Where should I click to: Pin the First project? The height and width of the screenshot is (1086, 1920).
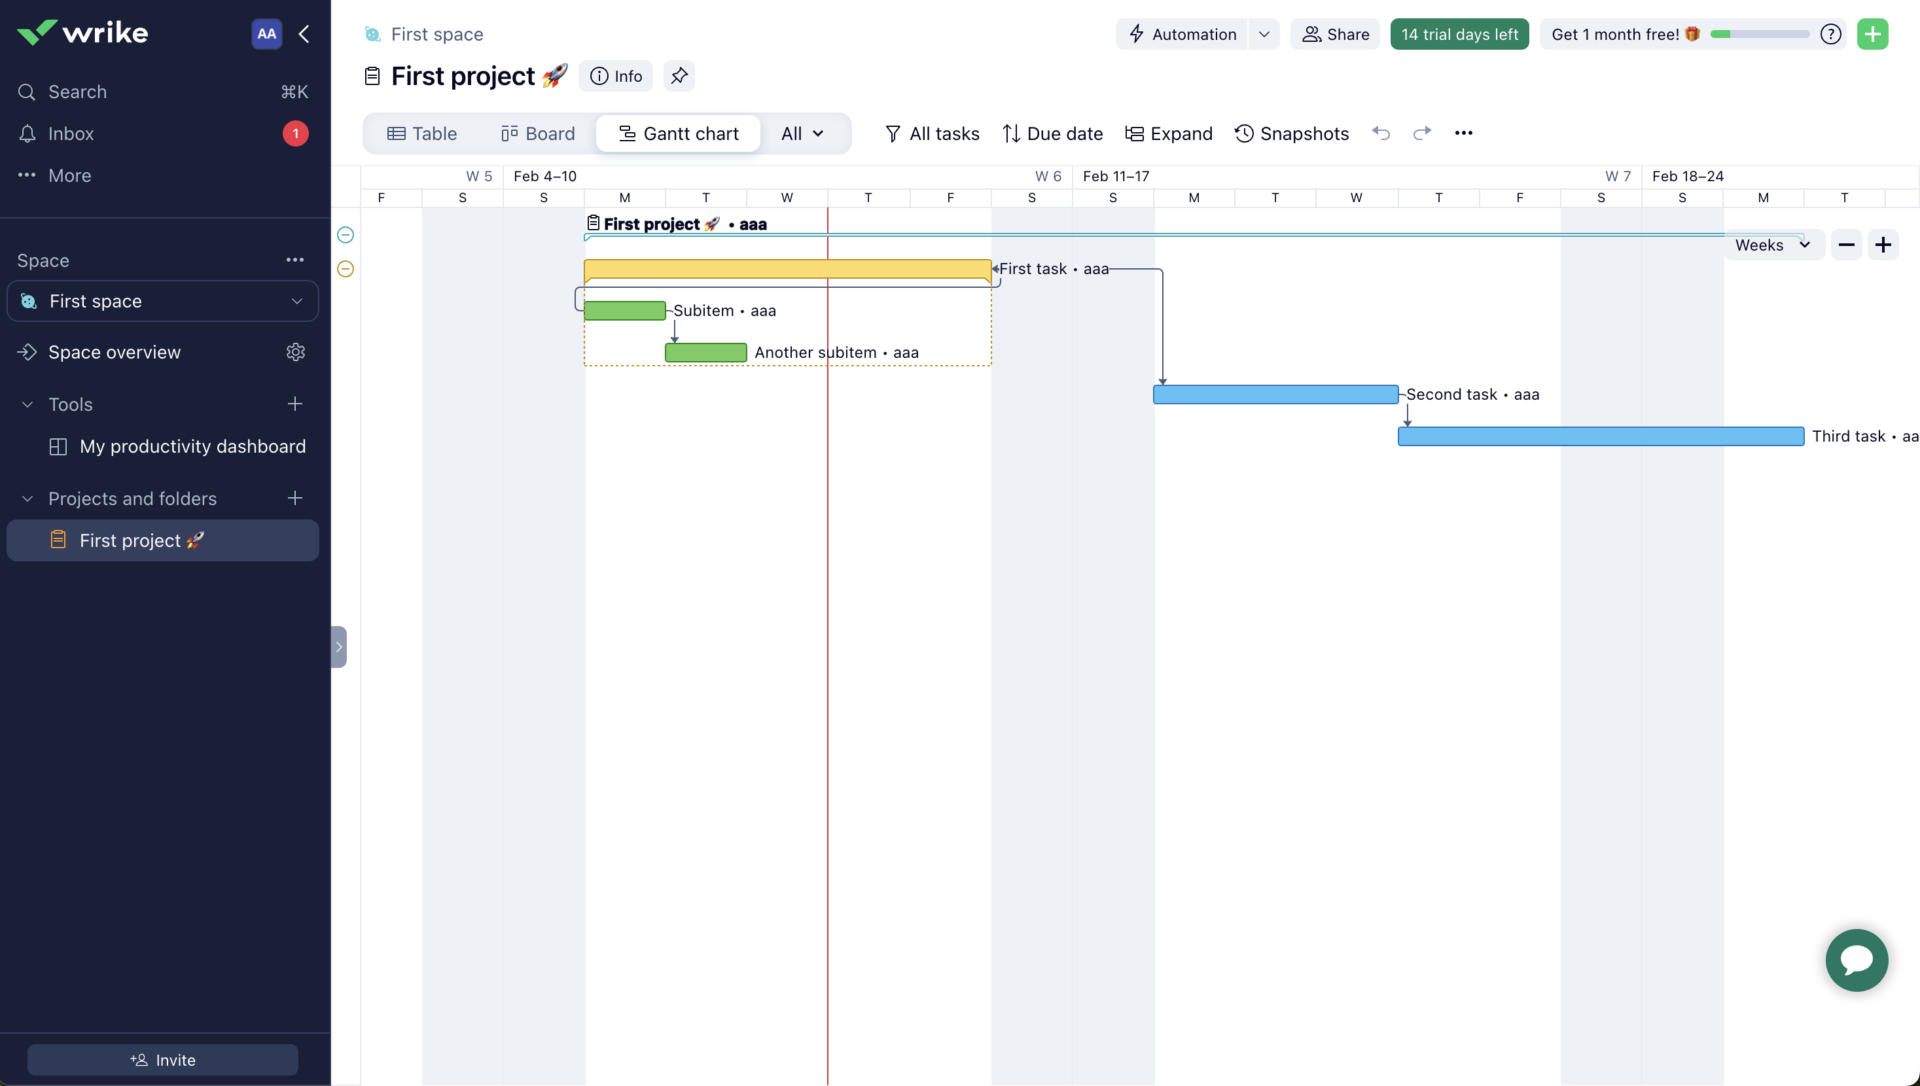pyautogui.click(x=679, y=76)
